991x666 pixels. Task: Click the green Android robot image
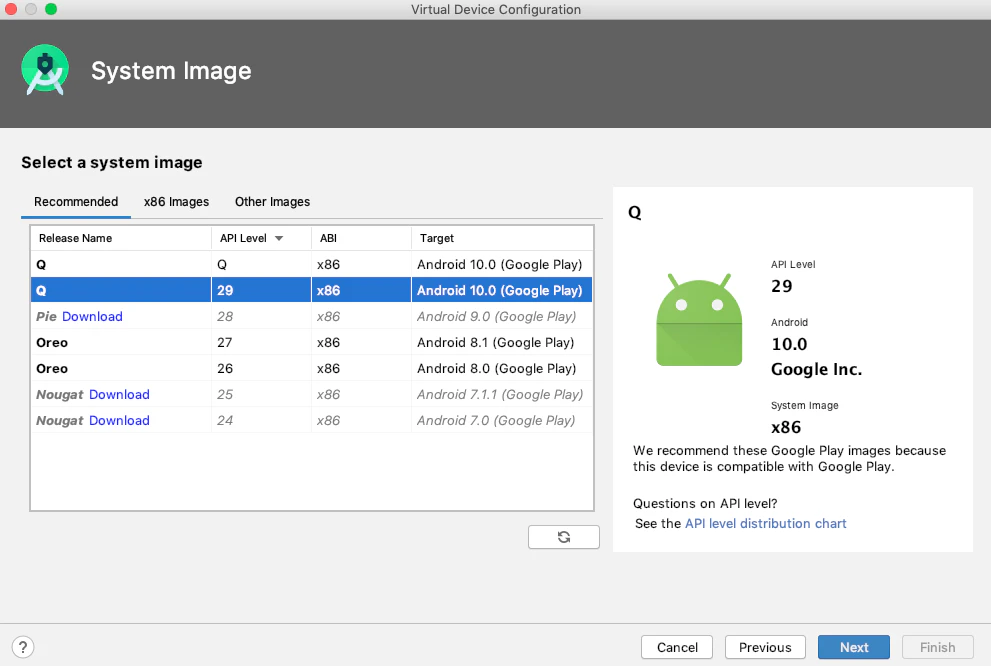pyautogui.click(x=699, y=320)
